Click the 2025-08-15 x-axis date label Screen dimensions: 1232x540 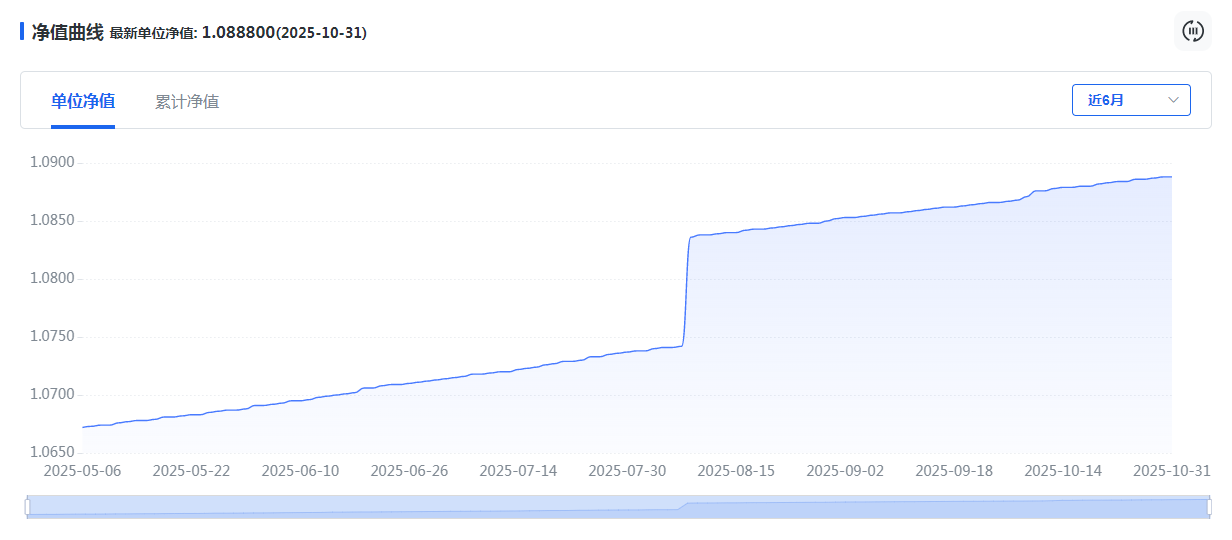736,470
